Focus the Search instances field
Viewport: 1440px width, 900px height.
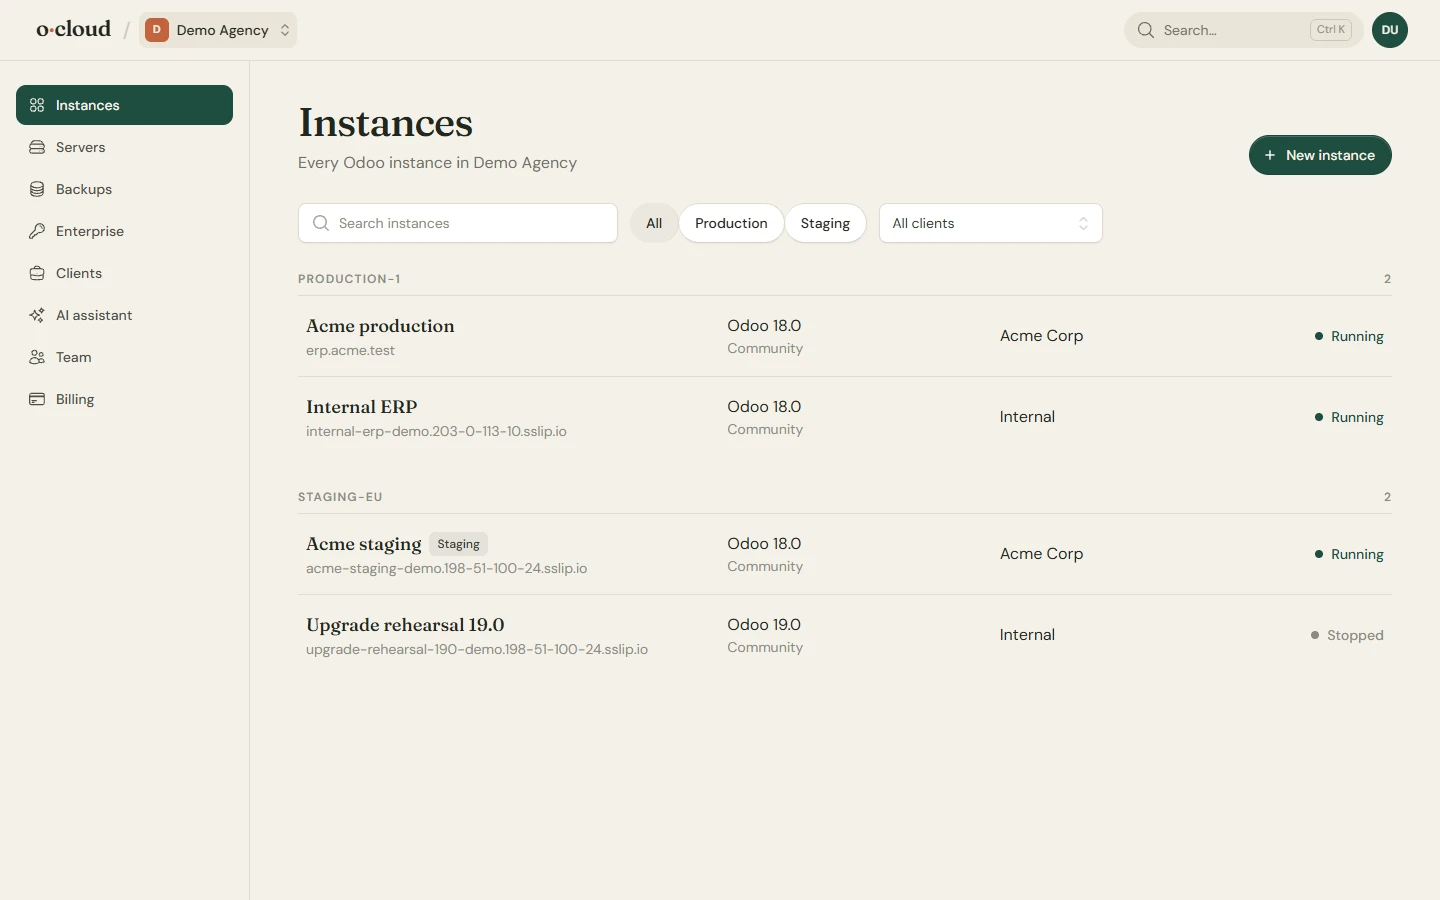pos(458,223)
